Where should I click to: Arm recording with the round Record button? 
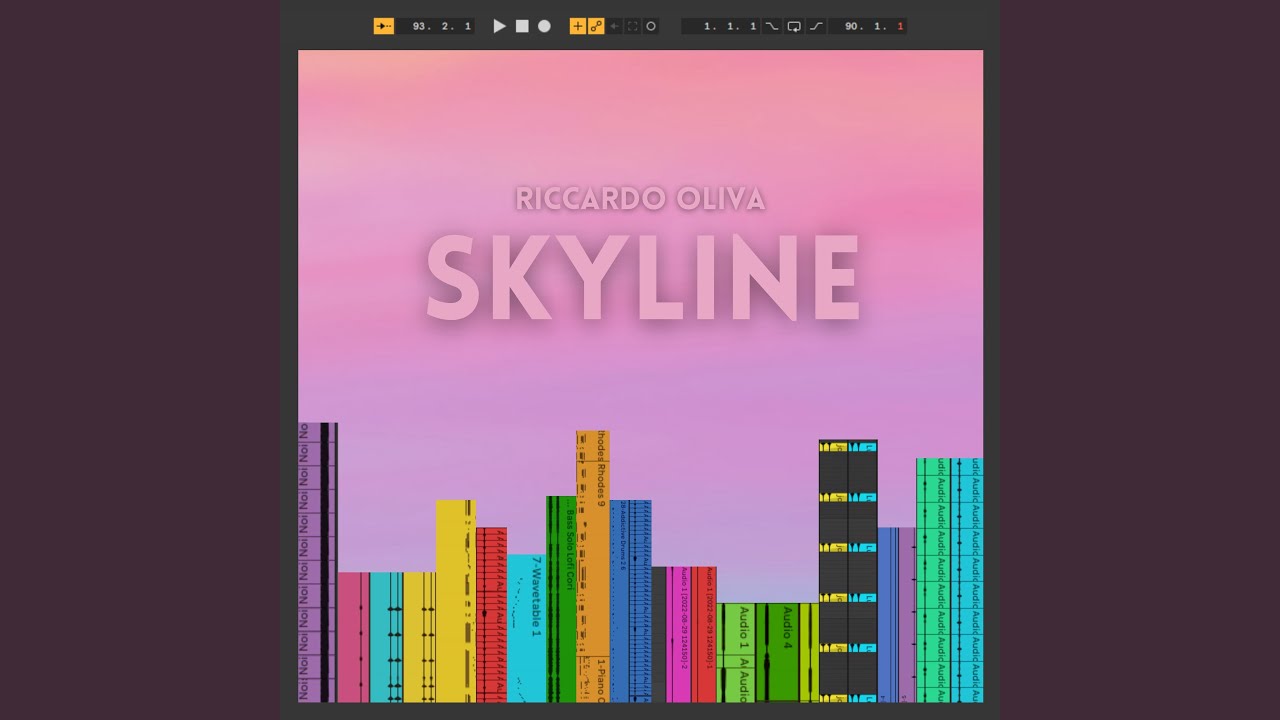click(544, 26)
